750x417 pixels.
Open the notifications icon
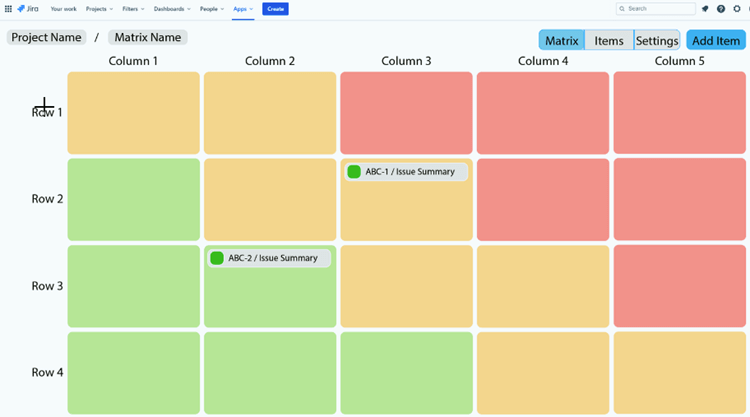pos(705,9)
